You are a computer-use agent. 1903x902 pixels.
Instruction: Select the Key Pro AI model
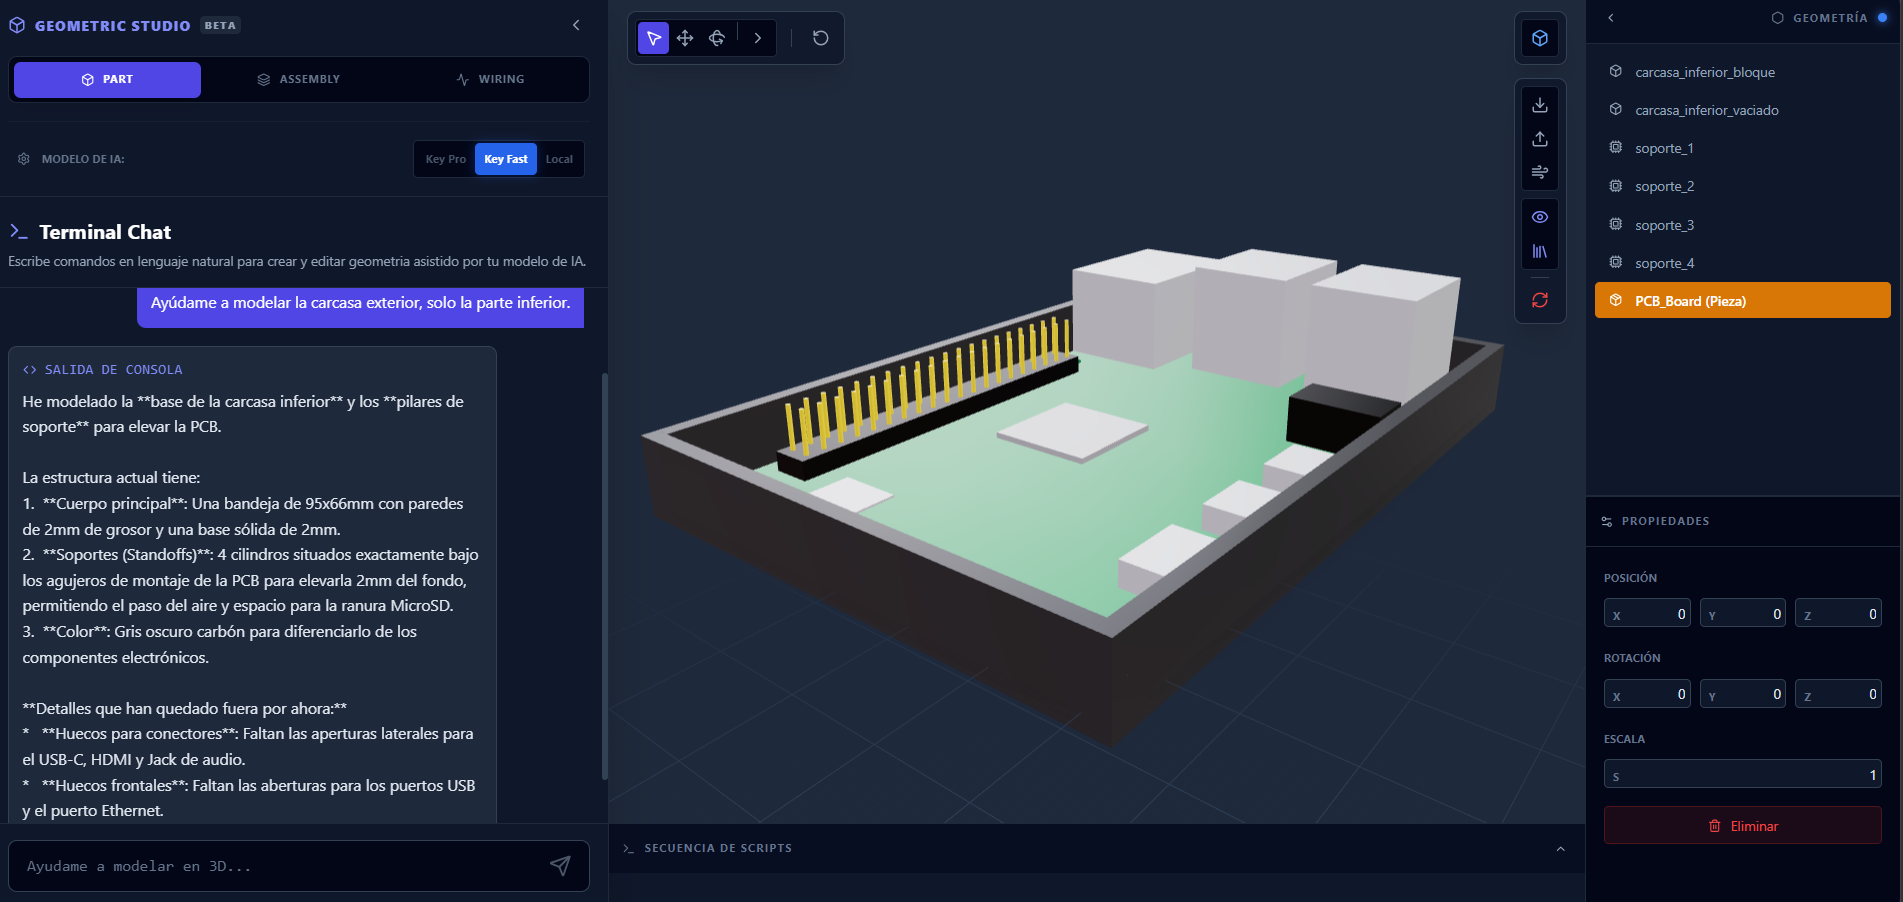445,159
